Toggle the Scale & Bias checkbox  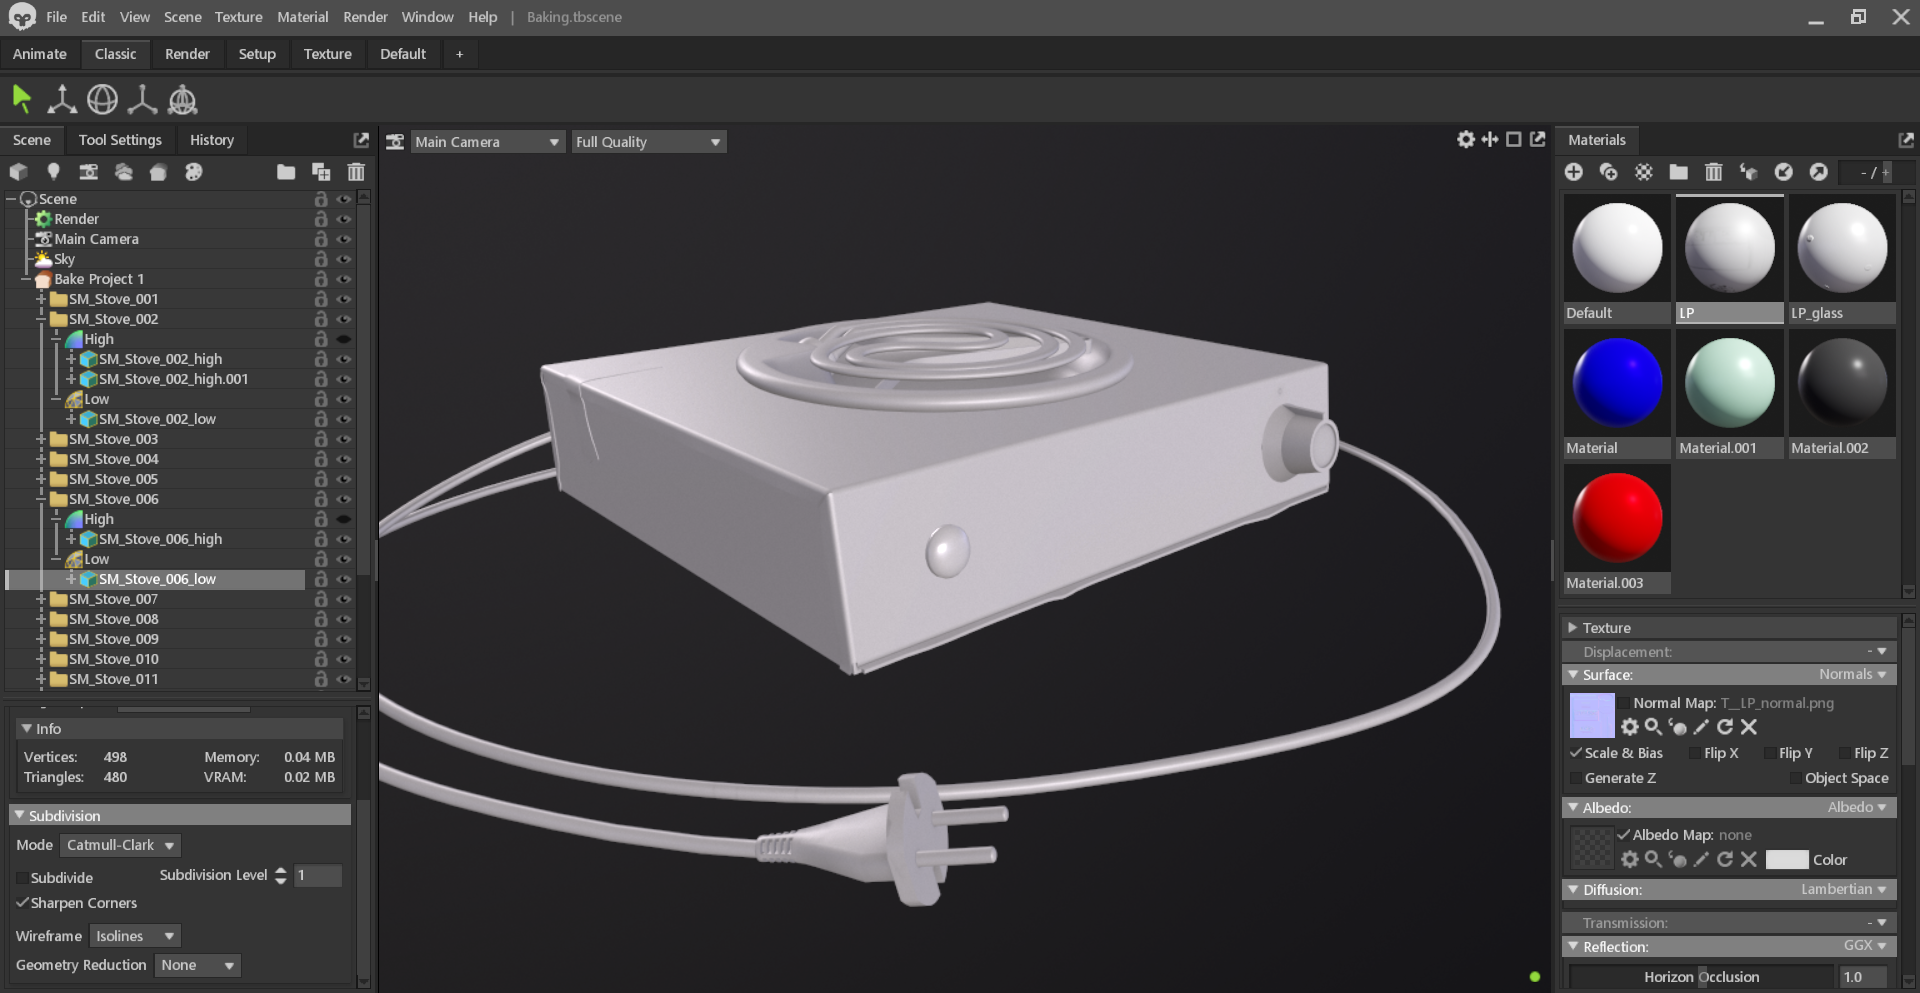point(1576,753)
